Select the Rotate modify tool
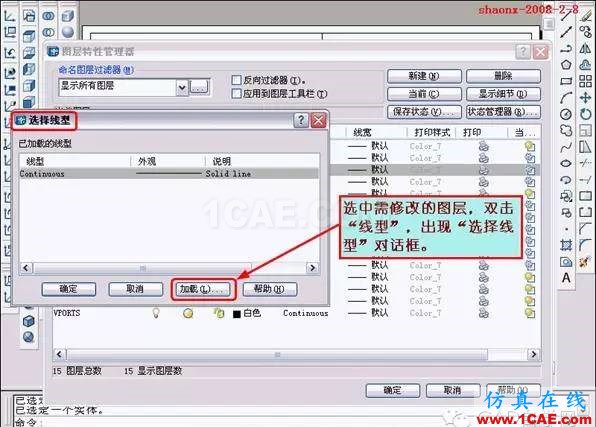Viewport: 596px width, 427px height. 585,114
